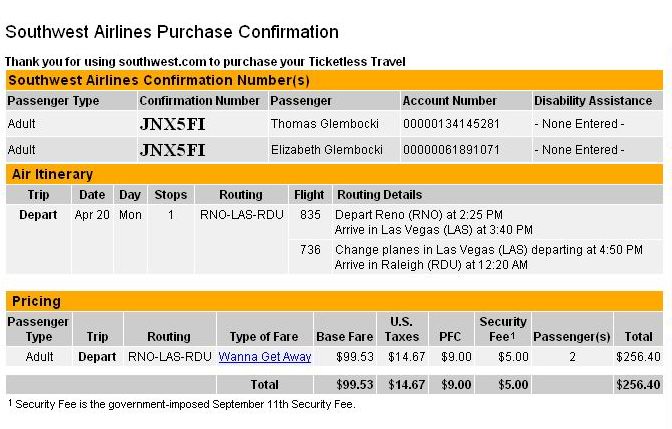The width and height of the screenshot is (672, 429).
Task: Click the $256.40 amount in the Total row
Action: (x=638, y=384)
